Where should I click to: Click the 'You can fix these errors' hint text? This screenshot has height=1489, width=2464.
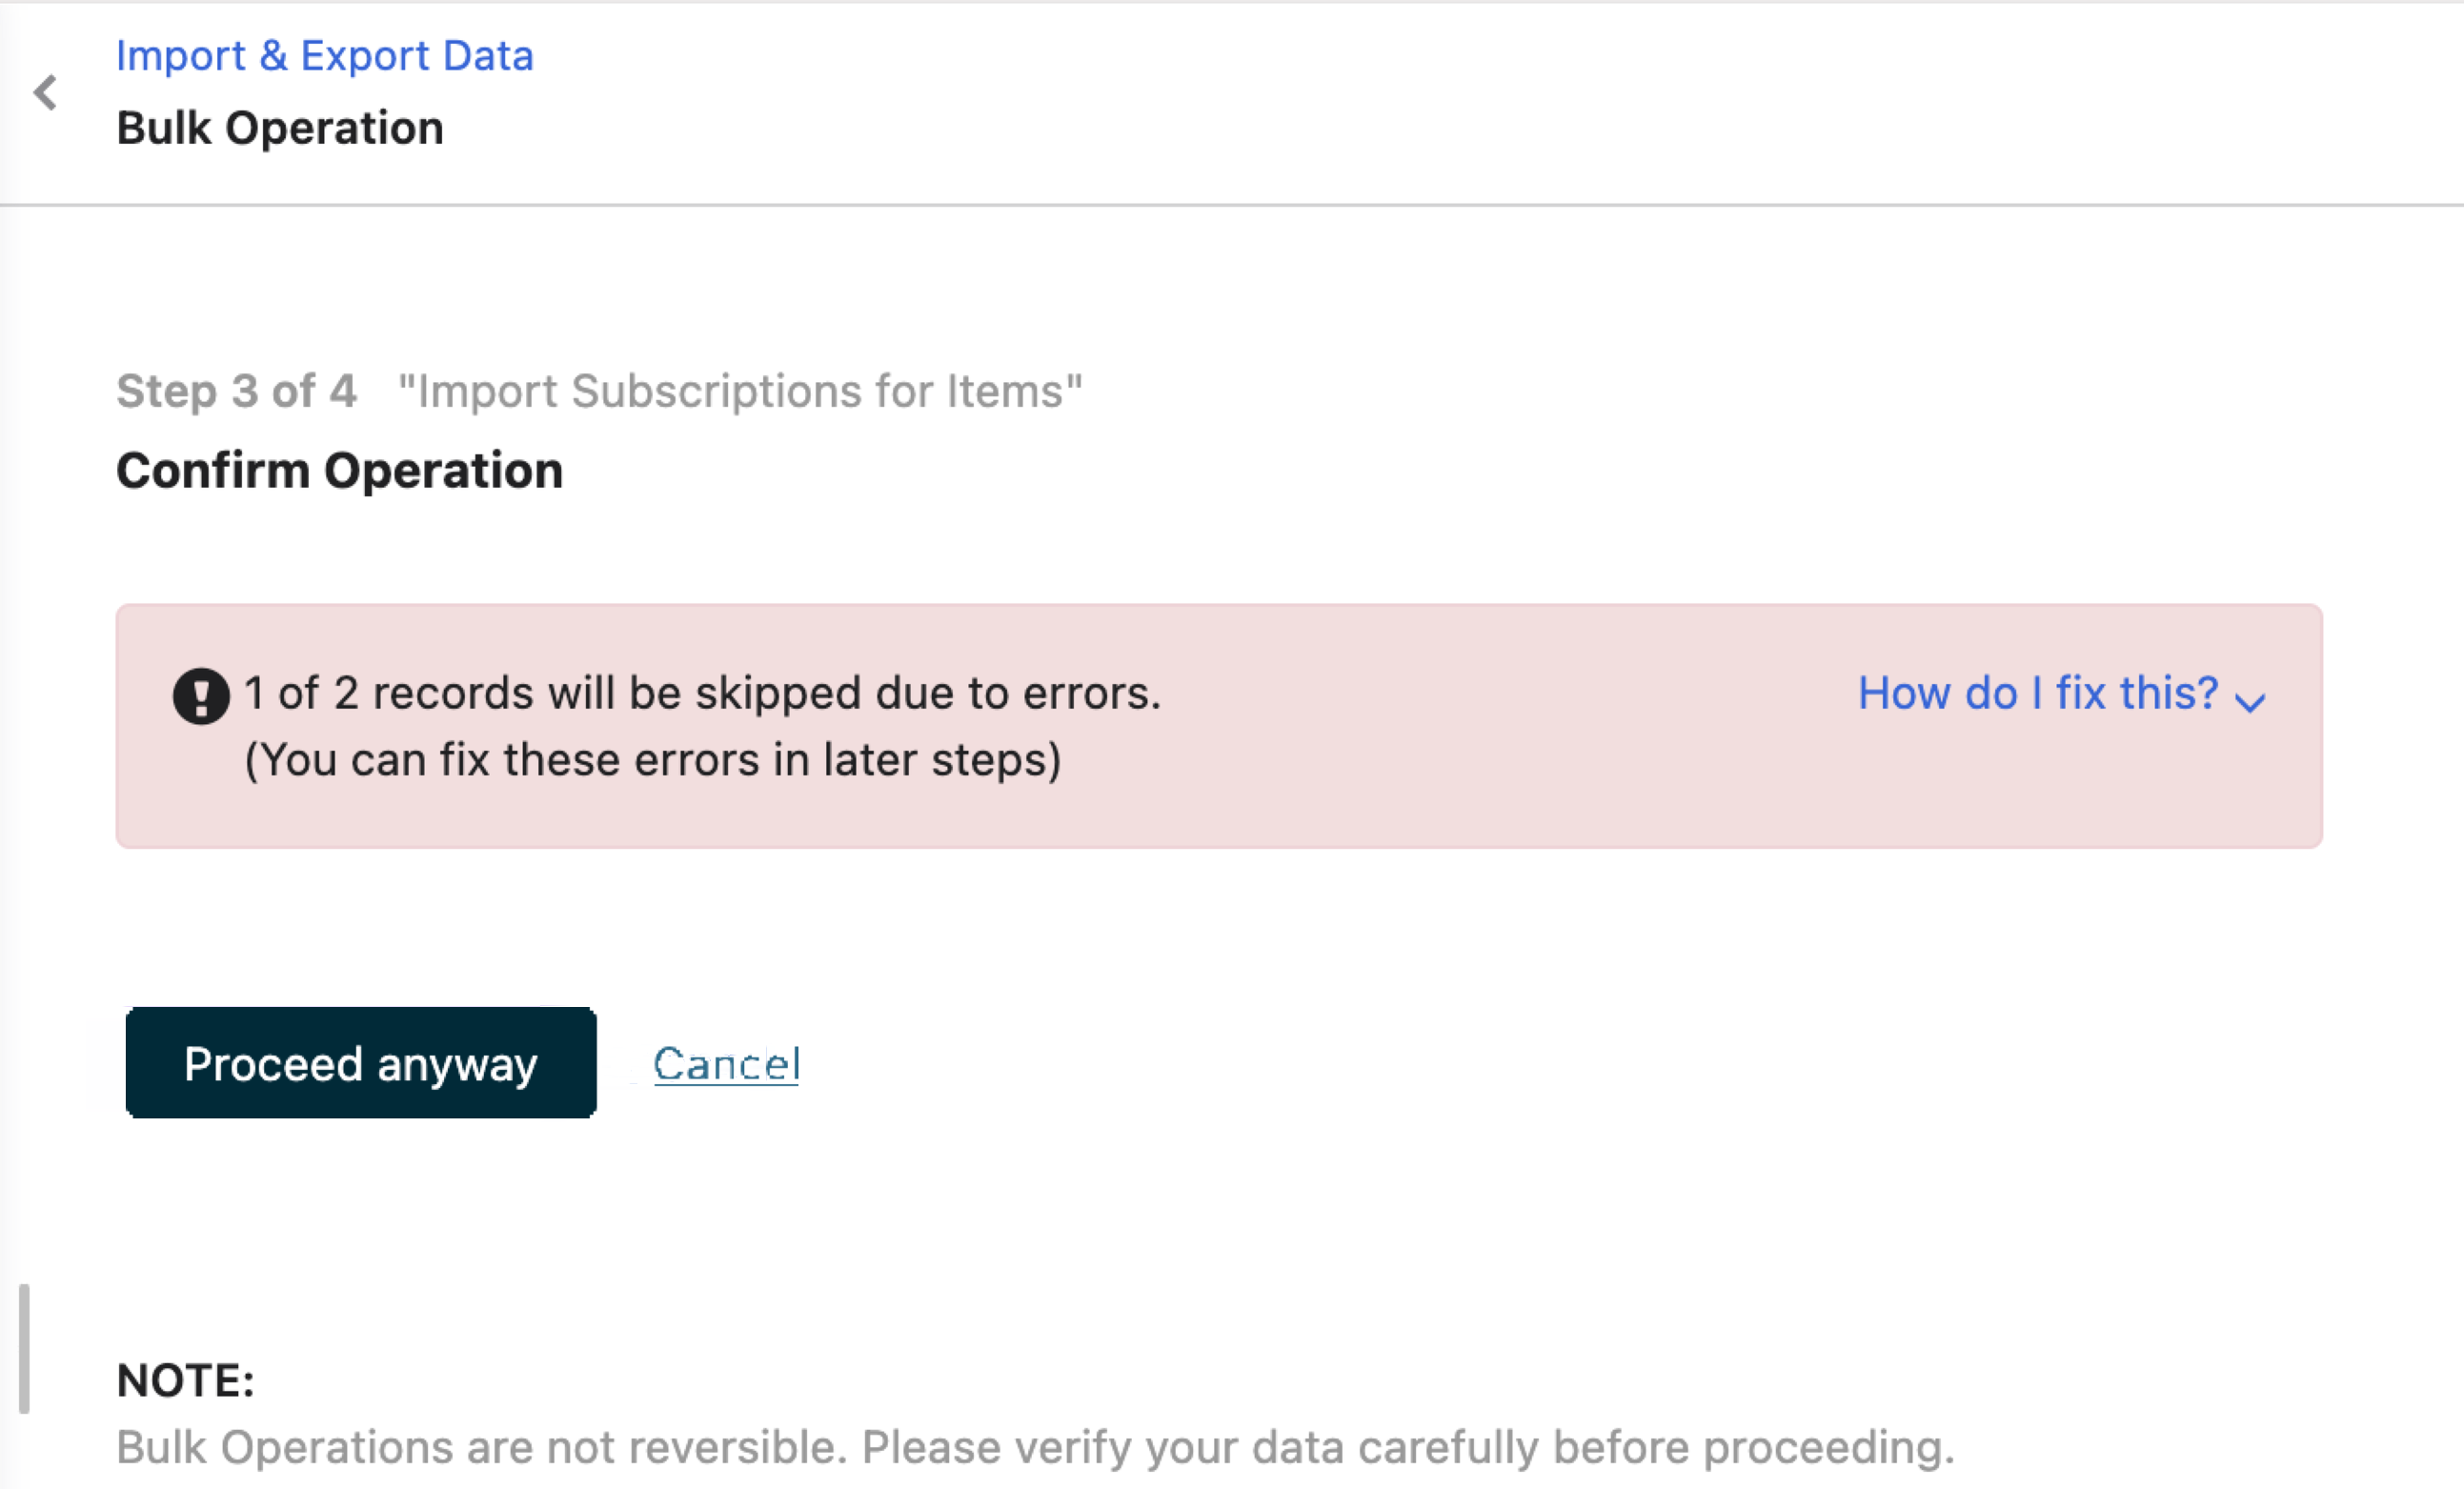pos(652,759)
